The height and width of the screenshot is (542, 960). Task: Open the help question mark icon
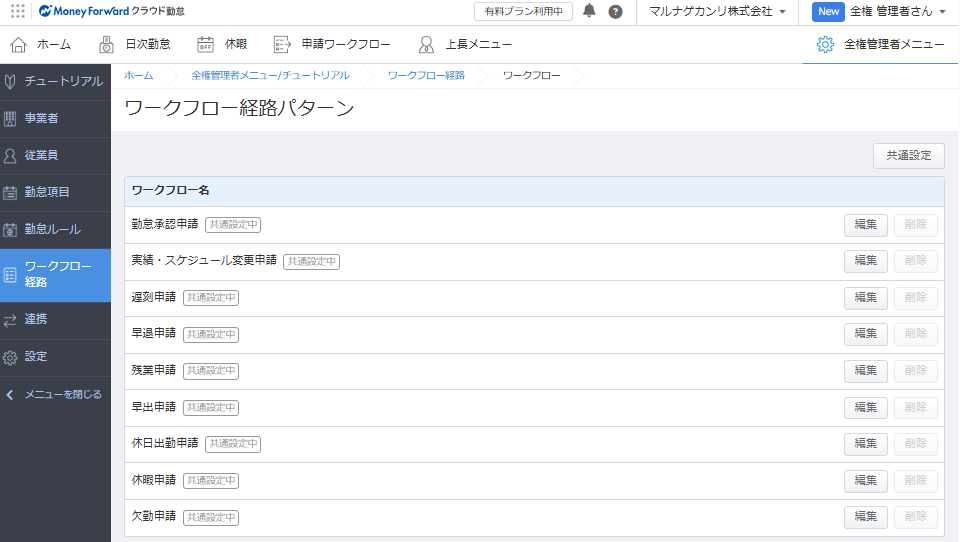tap(615, 12)
